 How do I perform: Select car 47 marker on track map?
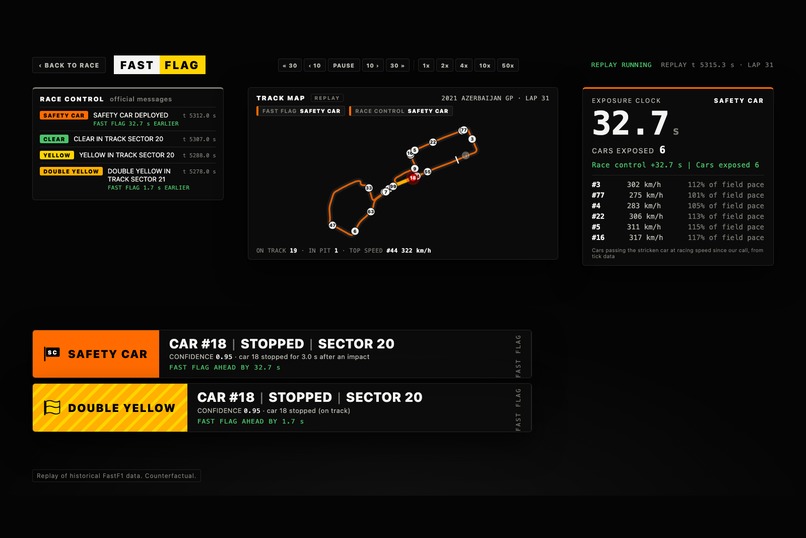[332, 225]
